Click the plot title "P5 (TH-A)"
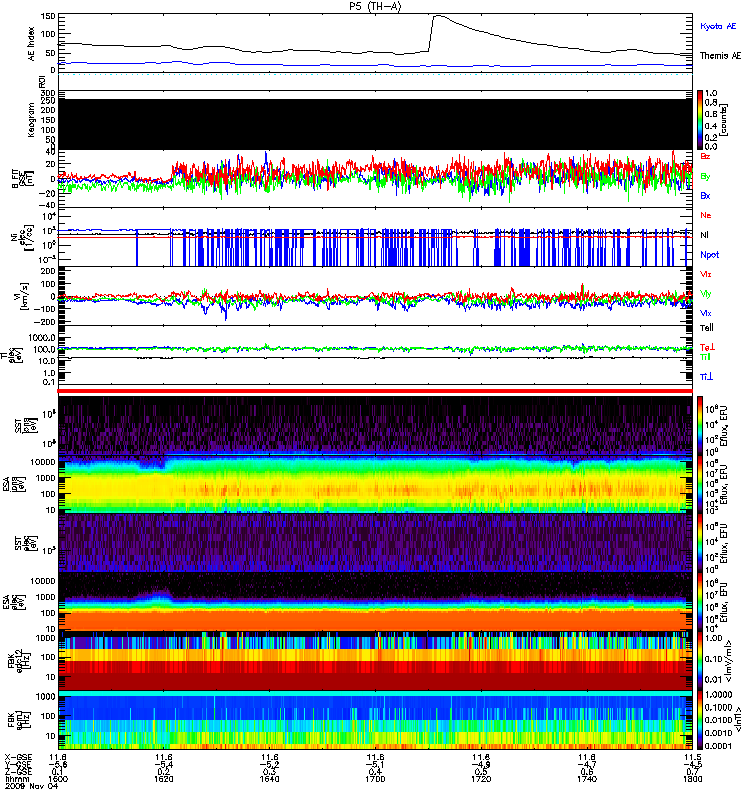The width and height of the screenshot is (750, 800). point(375,6)
